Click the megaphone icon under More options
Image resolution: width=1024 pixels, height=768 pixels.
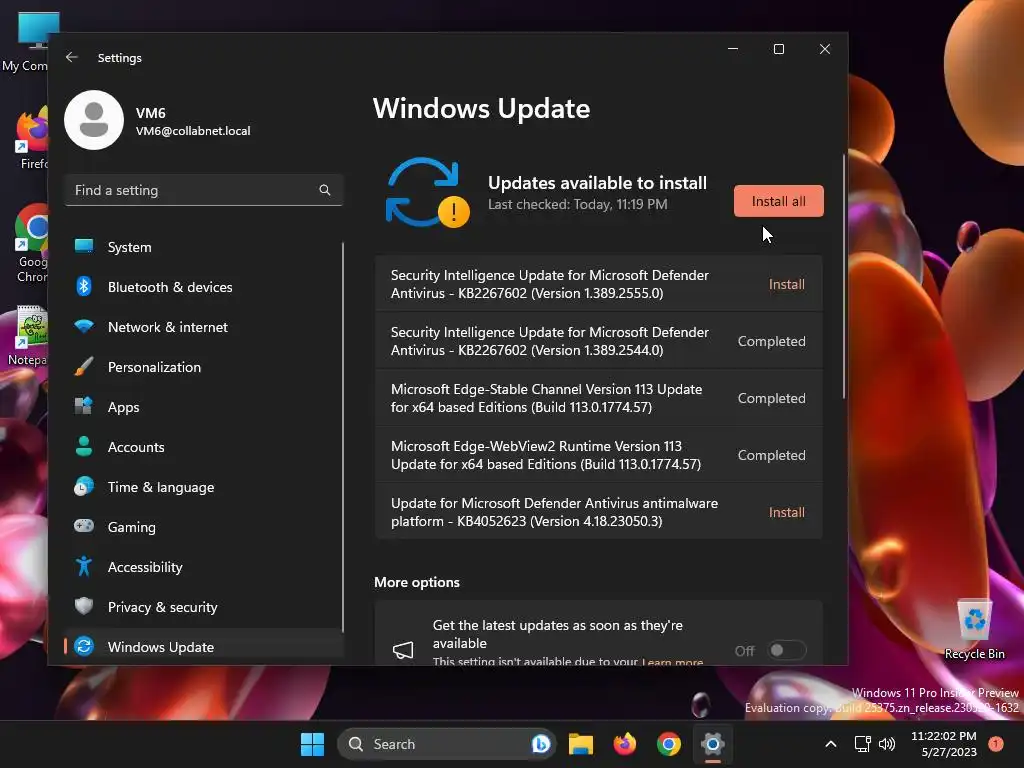coord(403,650)
